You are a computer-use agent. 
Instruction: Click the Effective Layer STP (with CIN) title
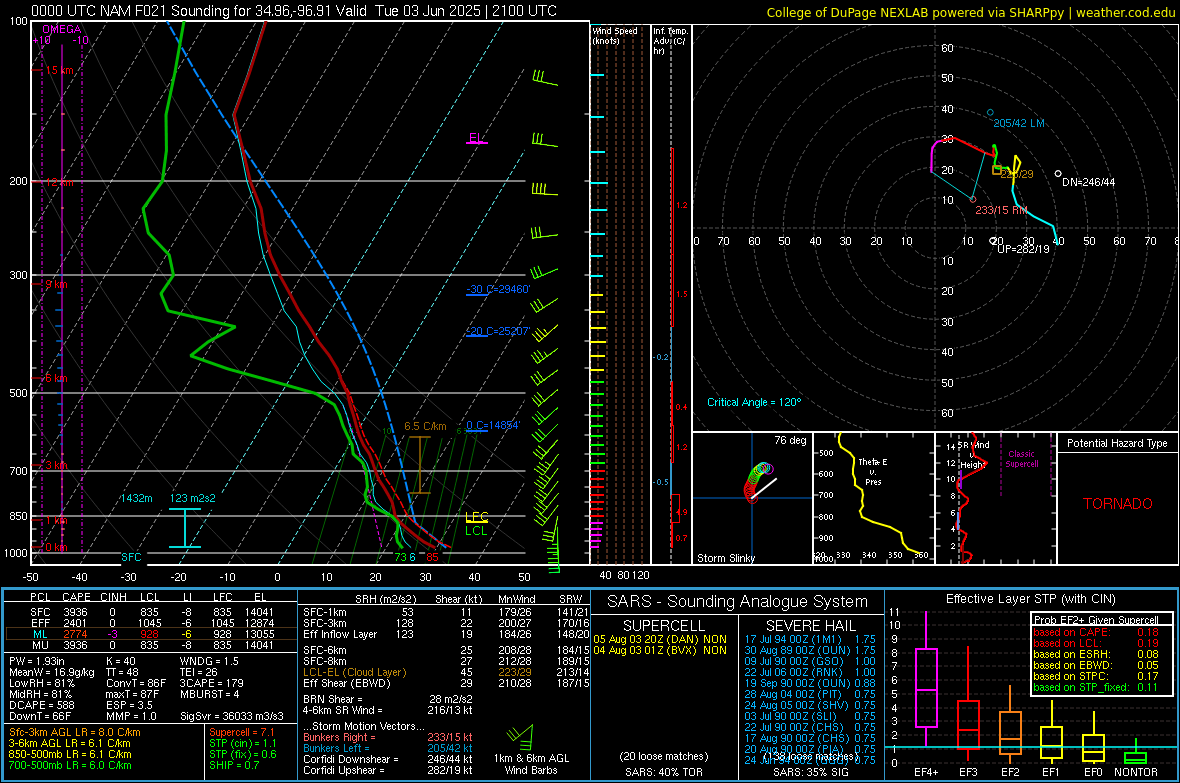1030,599
